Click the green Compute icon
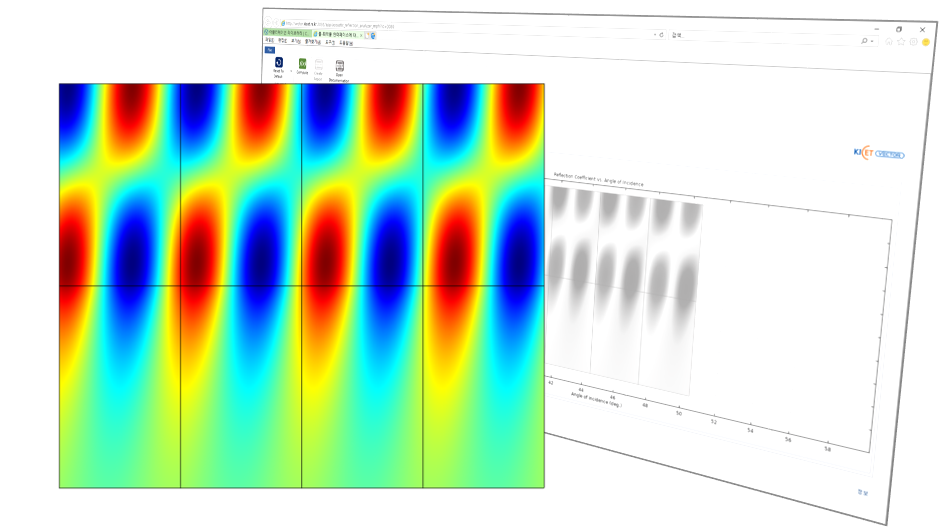The width and height of the screenshot is (945, 531). pyautogui.click(x=303, y=64)
